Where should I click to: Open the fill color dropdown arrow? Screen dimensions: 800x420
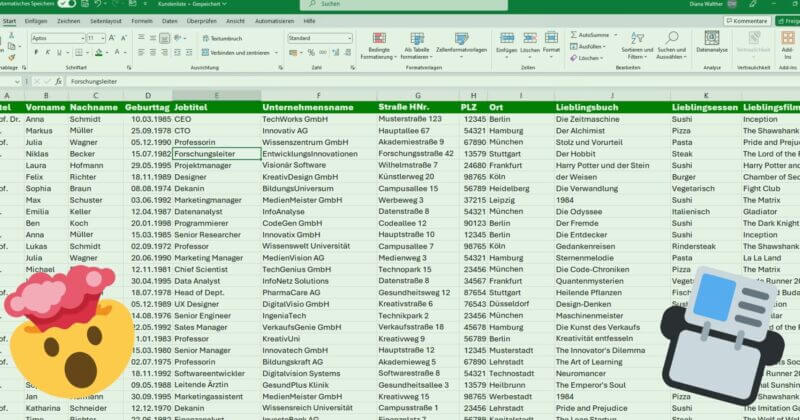[107, 53]
